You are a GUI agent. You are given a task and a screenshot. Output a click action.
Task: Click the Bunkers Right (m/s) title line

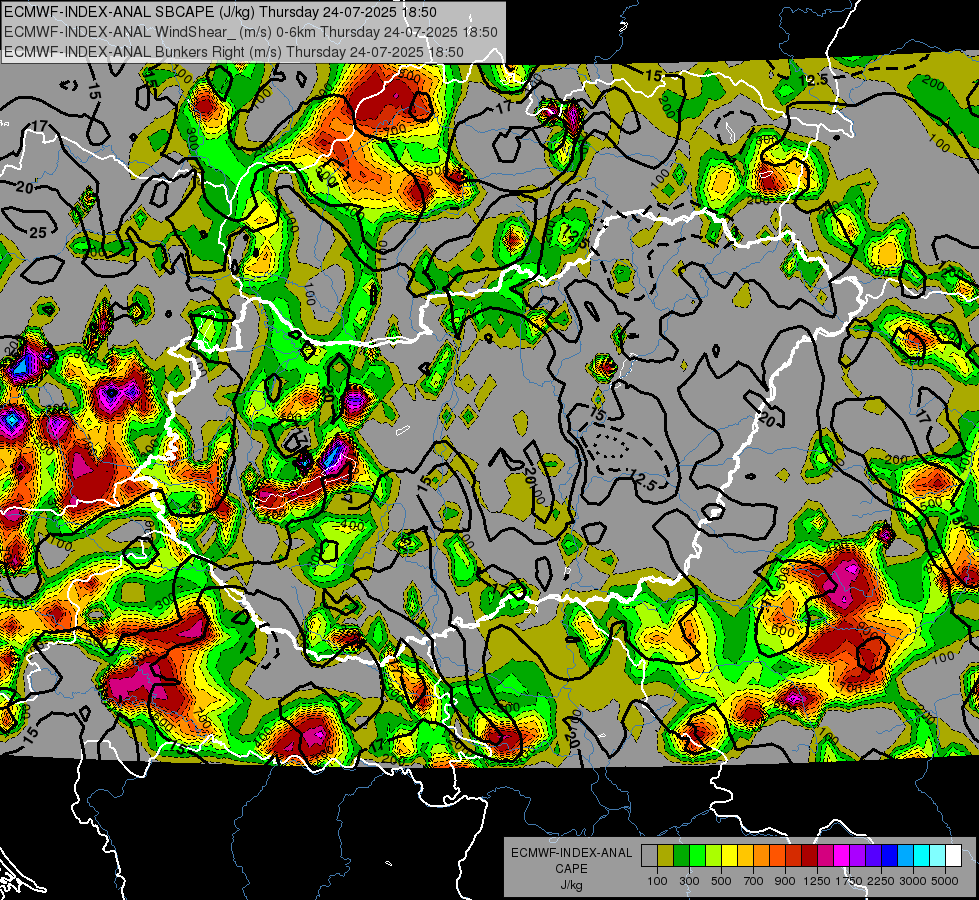pyautogui.click(x=234, y=52)
